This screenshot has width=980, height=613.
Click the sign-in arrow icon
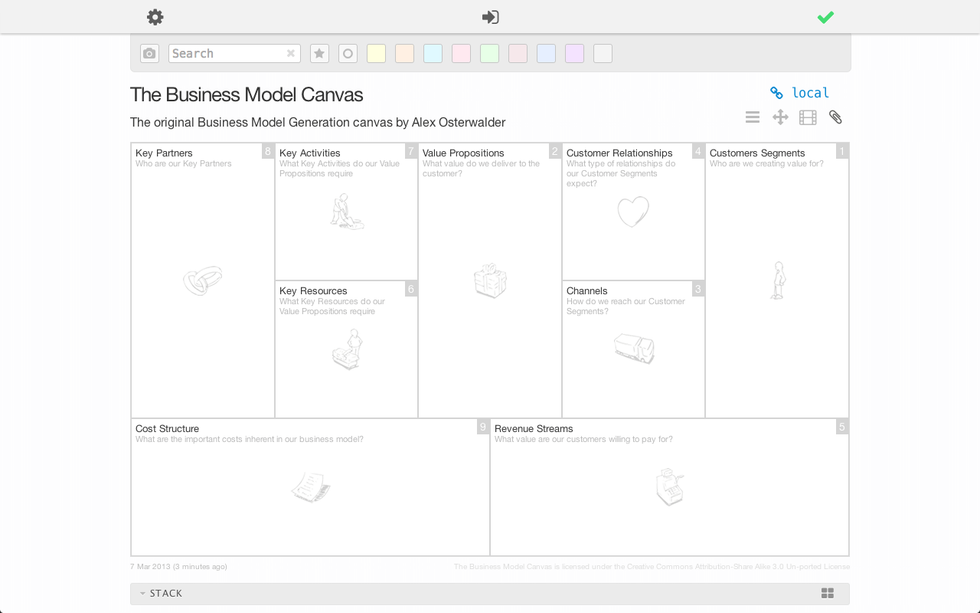click(490, 16)
